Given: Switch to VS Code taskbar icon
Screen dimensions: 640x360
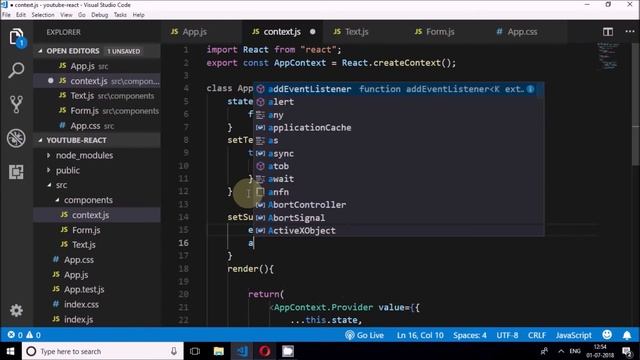Looking at the screenshot, I should (x=242, y=351).
